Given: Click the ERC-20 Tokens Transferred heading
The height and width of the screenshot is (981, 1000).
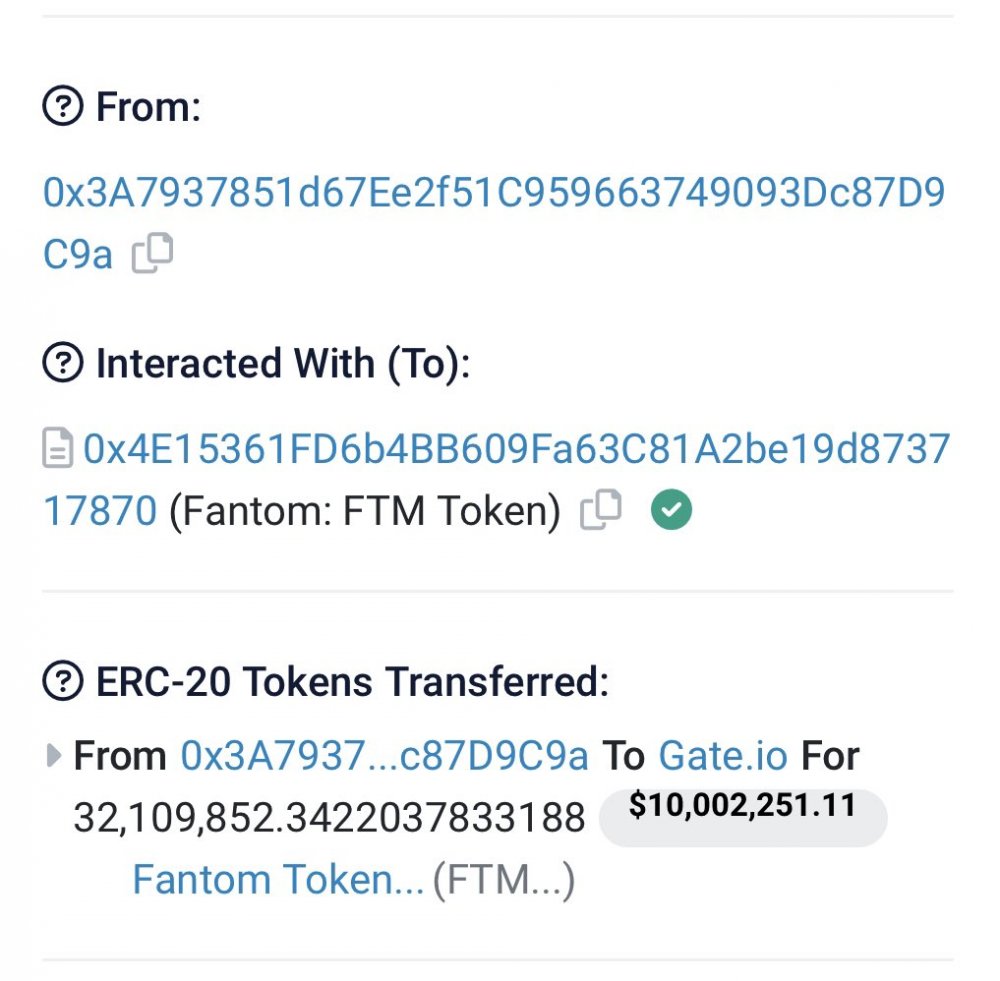Looking at the screenshot, I should point(353,681).
